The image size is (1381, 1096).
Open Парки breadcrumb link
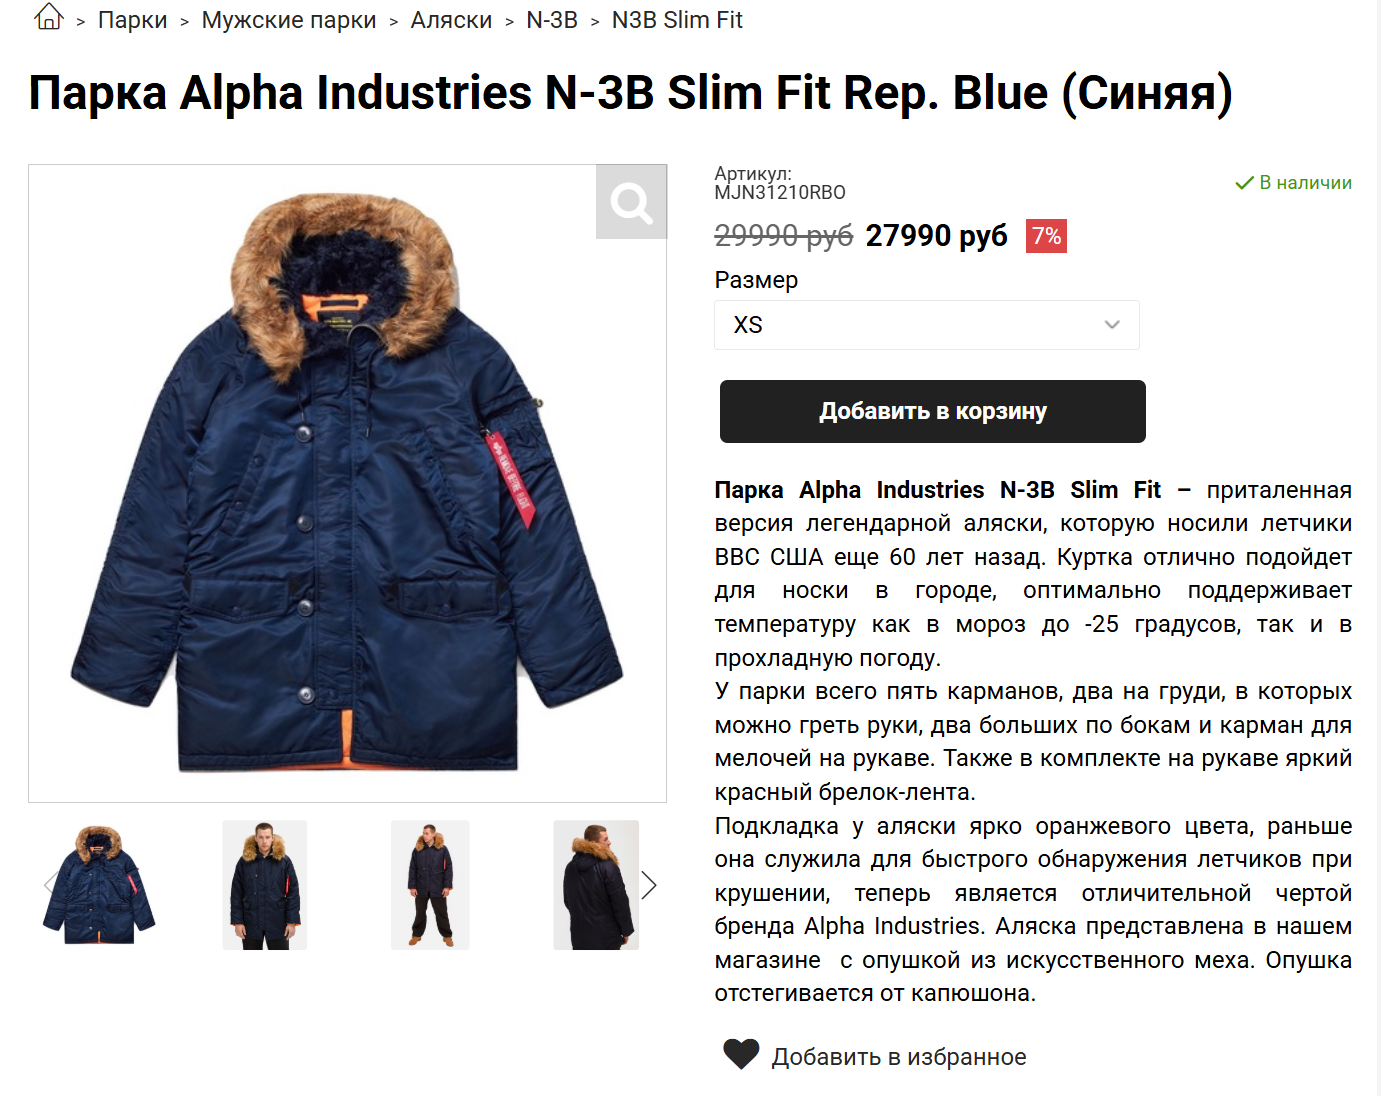pos(133,20)
